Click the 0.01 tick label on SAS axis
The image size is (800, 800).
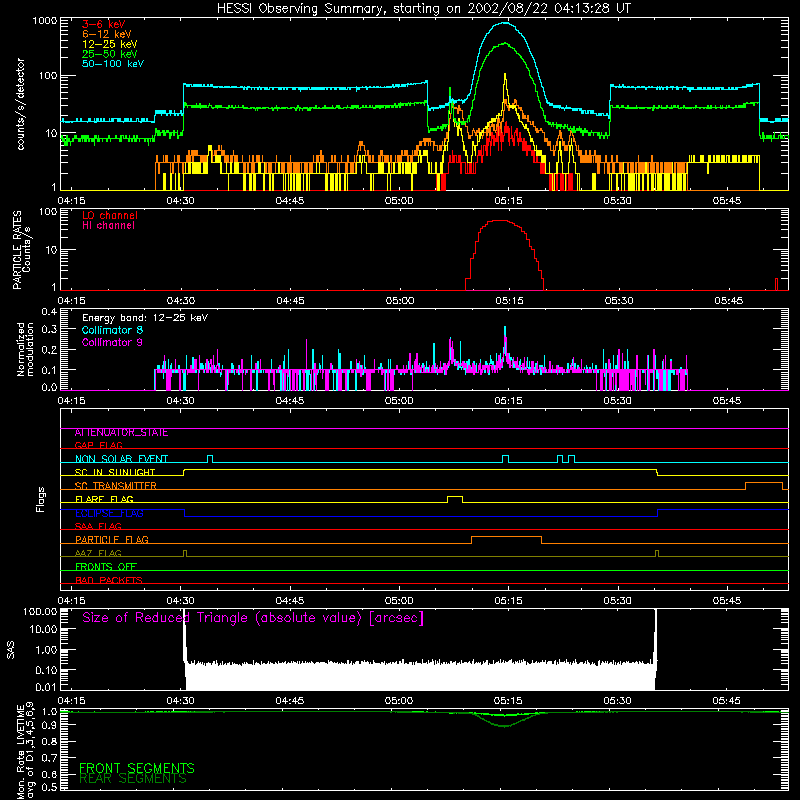tap(46, 687)
